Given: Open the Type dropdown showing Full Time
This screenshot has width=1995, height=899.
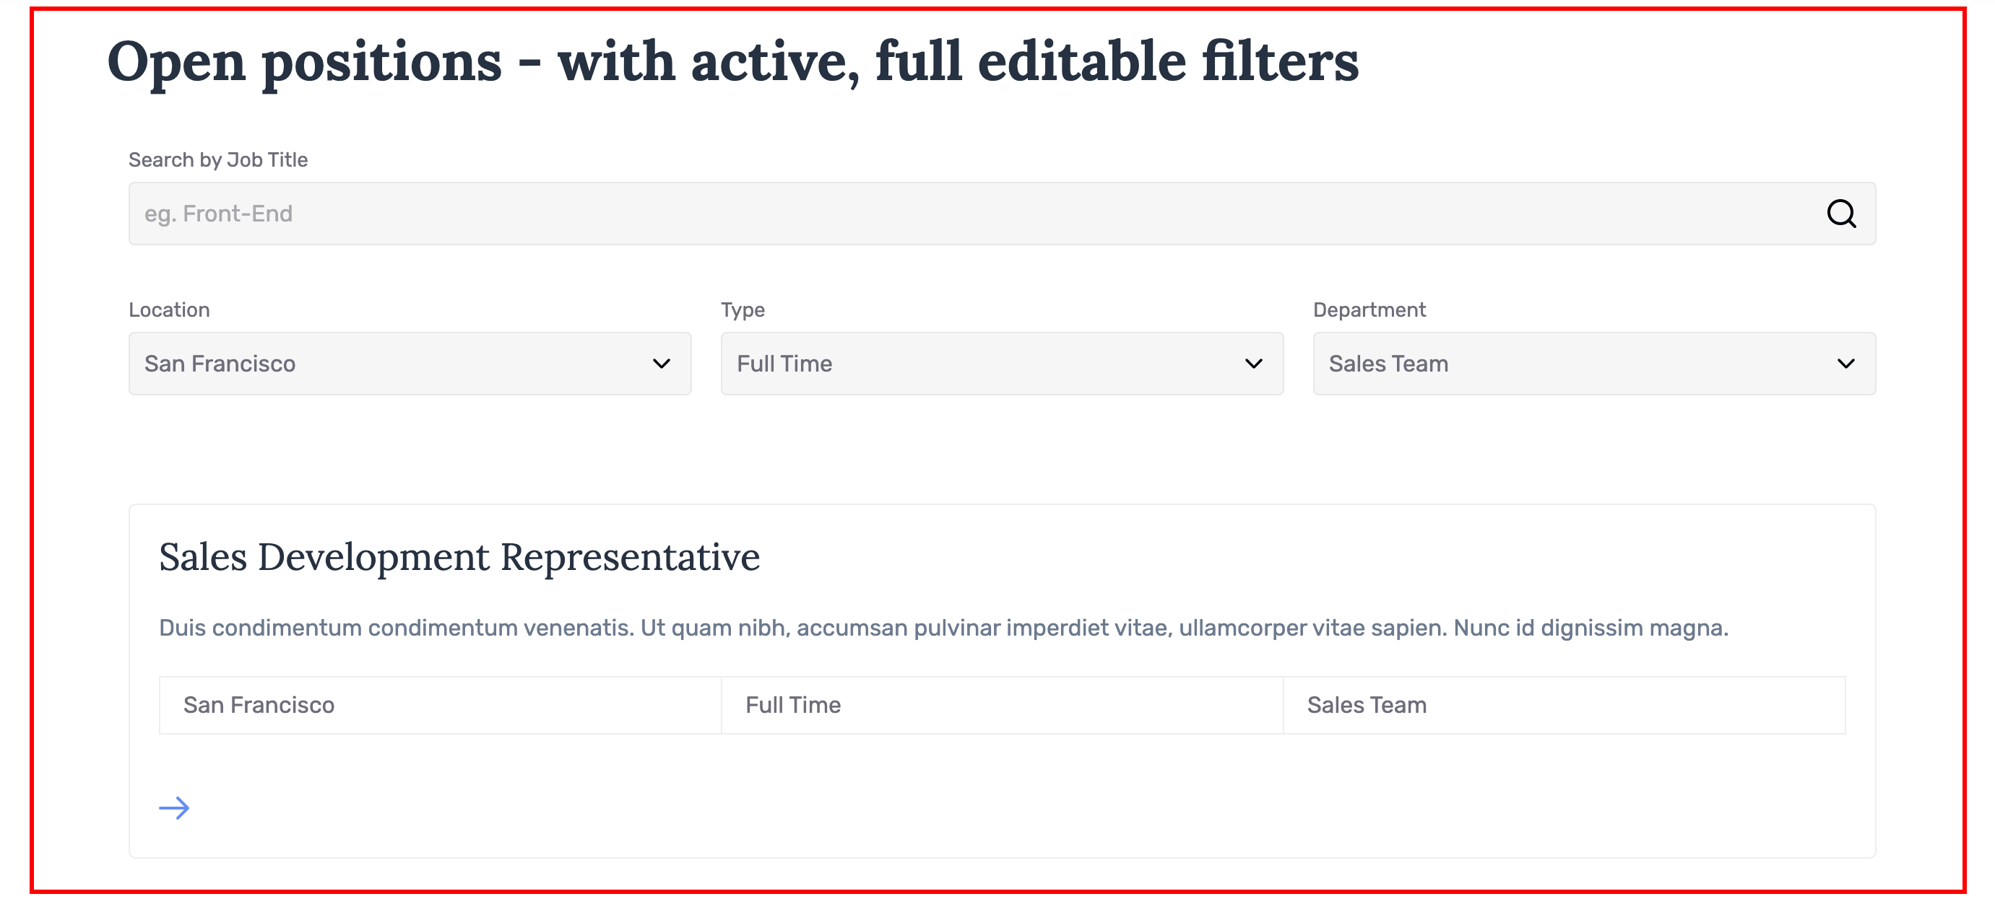Looking at the screenshot, I should 1002,364.
